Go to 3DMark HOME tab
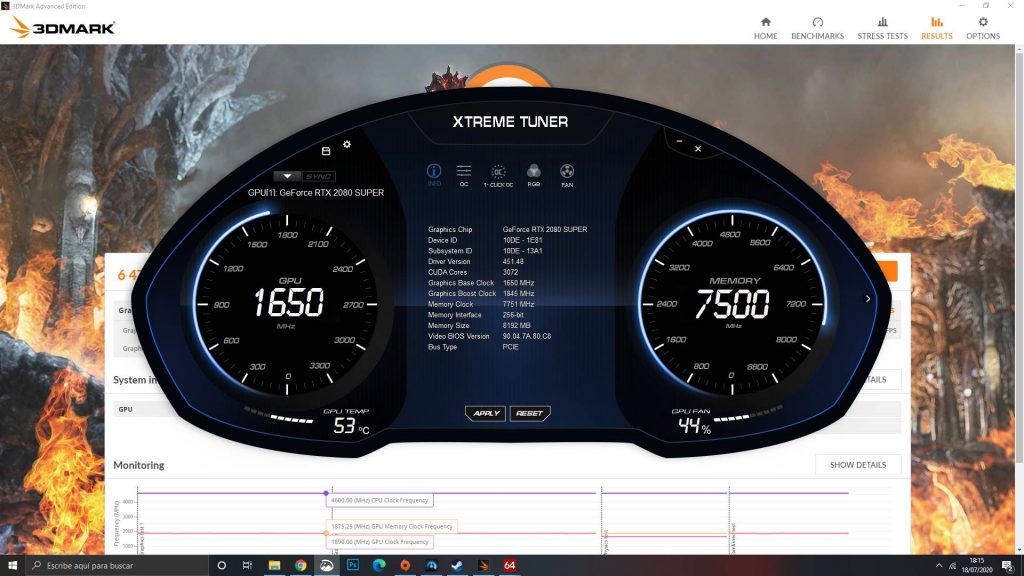 pyautogui.click(x=765, y=28)
